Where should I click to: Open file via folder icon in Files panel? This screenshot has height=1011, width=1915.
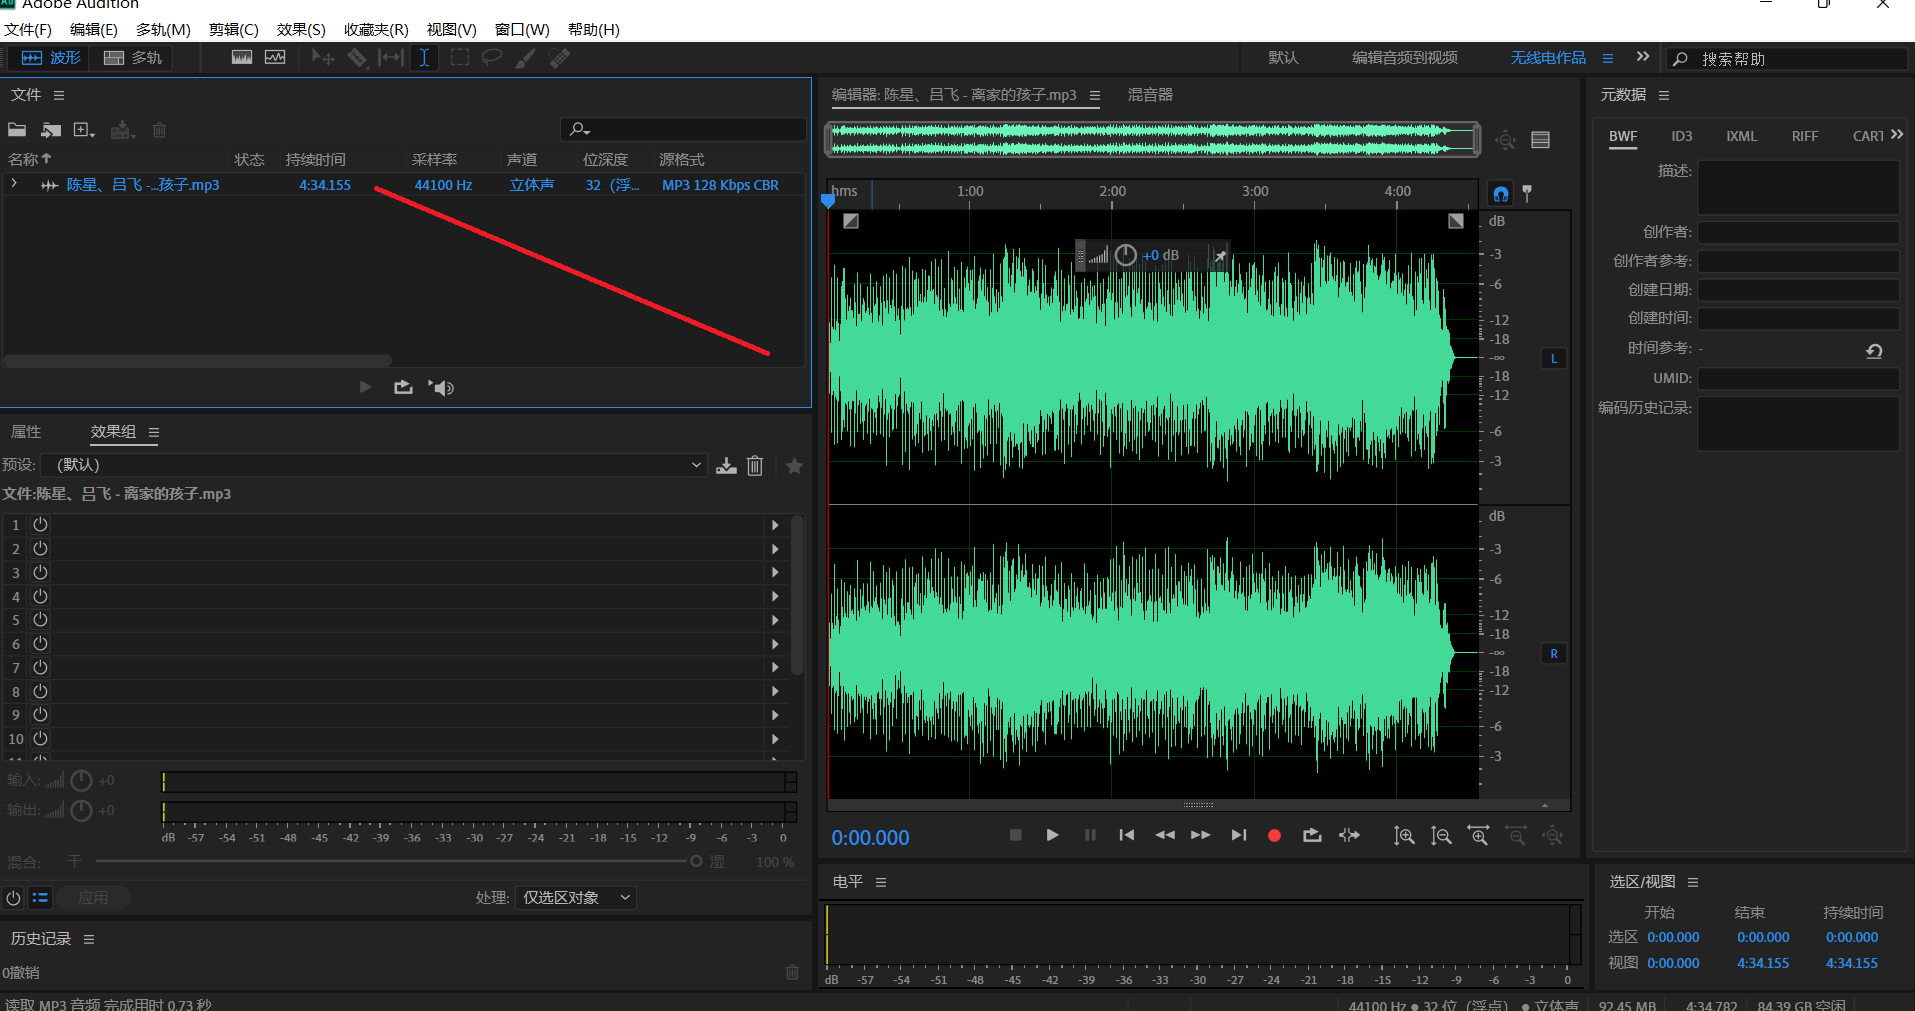[x=17, y=130]
